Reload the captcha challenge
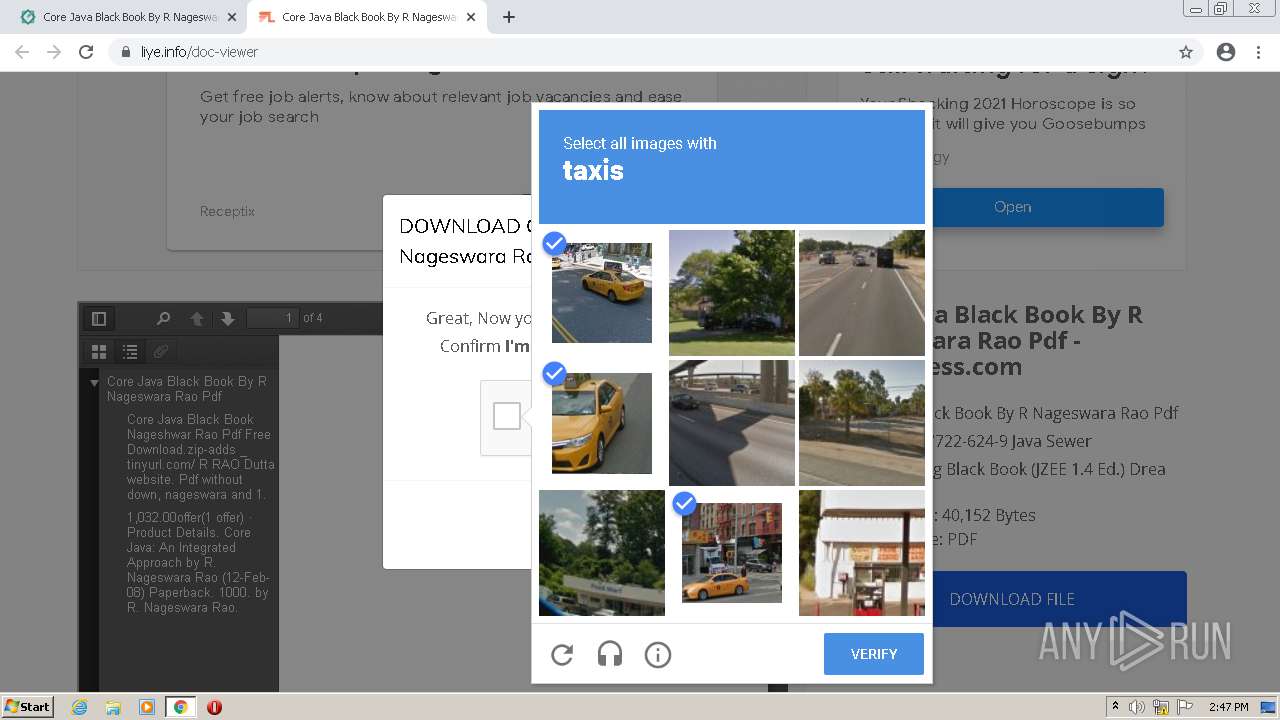Image resolution: width=1280 pixels, height=720 pixels. 562,655
